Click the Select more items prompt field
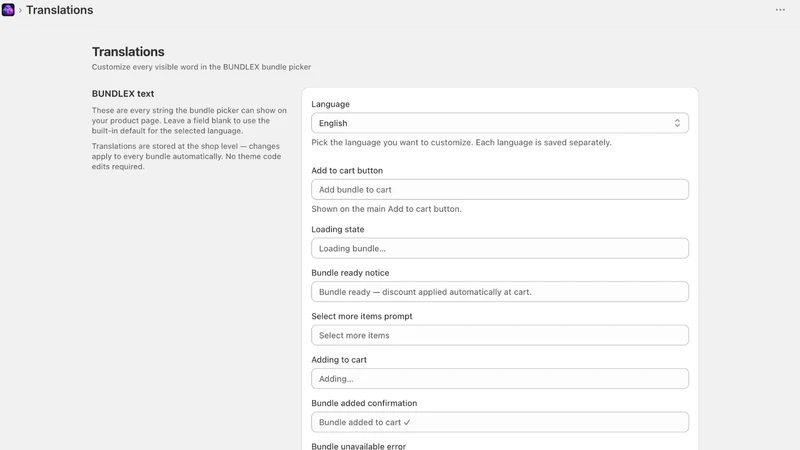This screenshot has height=450, width=800. click(x=499, y=335)
